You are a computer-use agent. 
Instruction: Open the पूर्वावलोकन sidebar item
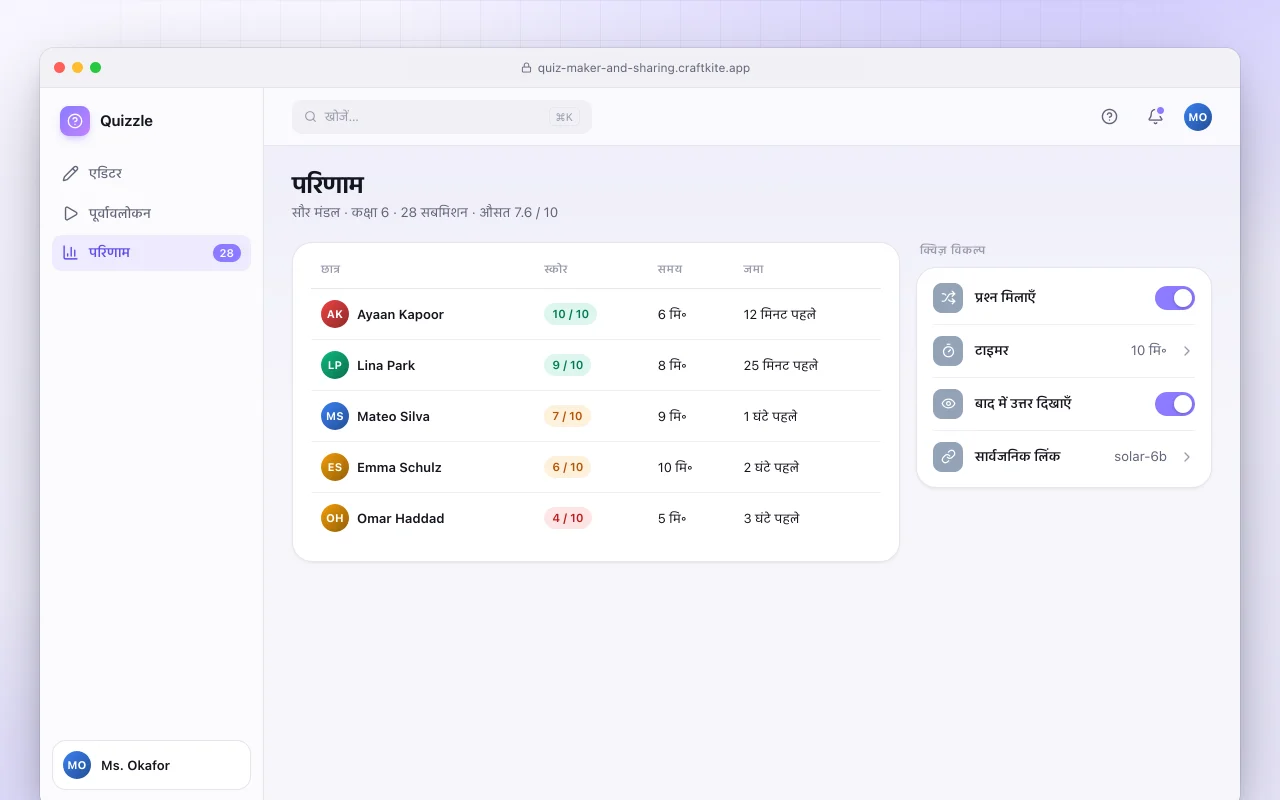pyautogui.click(x=151, y=214)
